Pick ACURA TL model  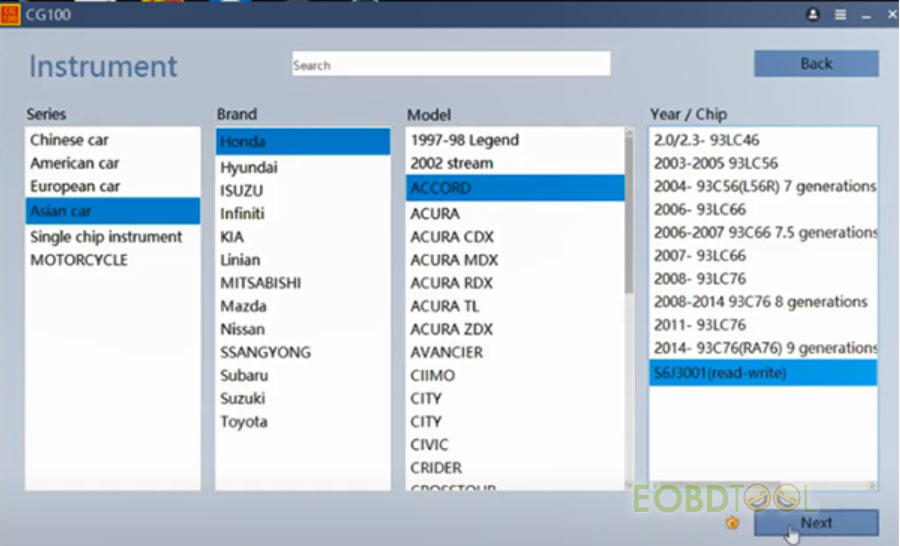click(515, 306)
